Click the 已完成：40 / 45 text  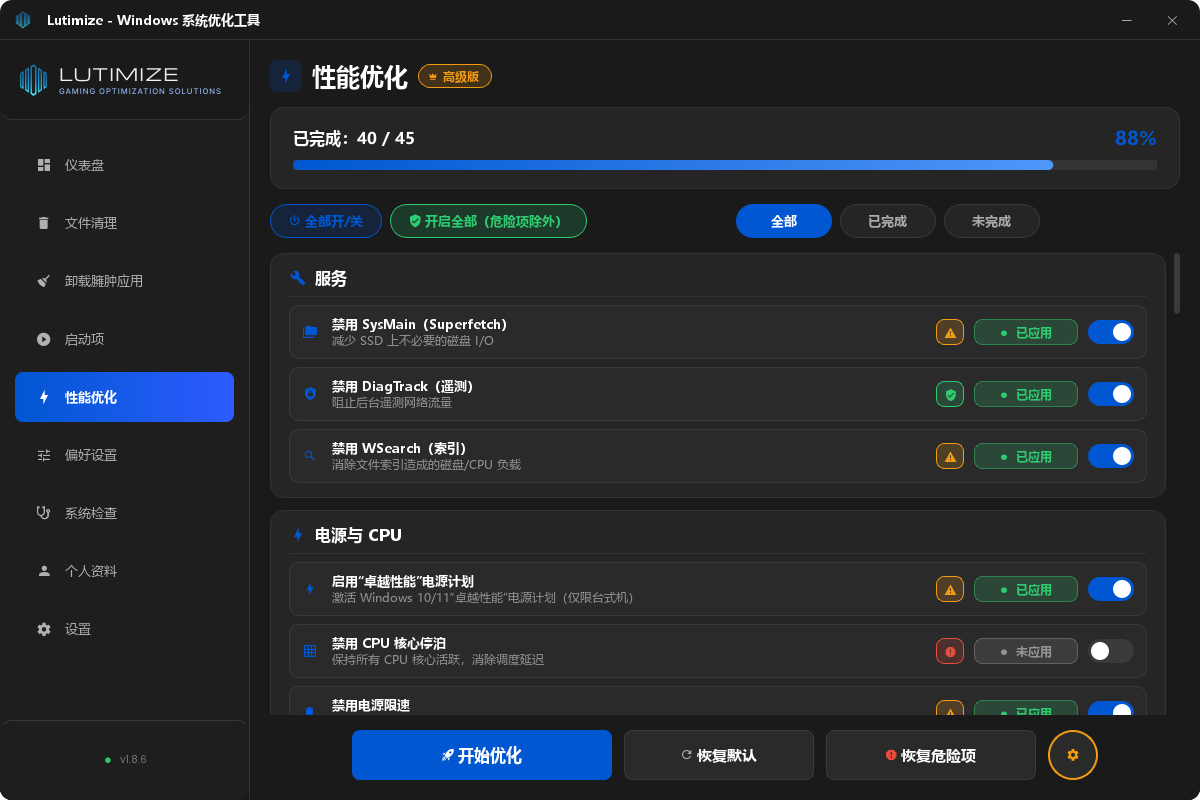(354, 139)
